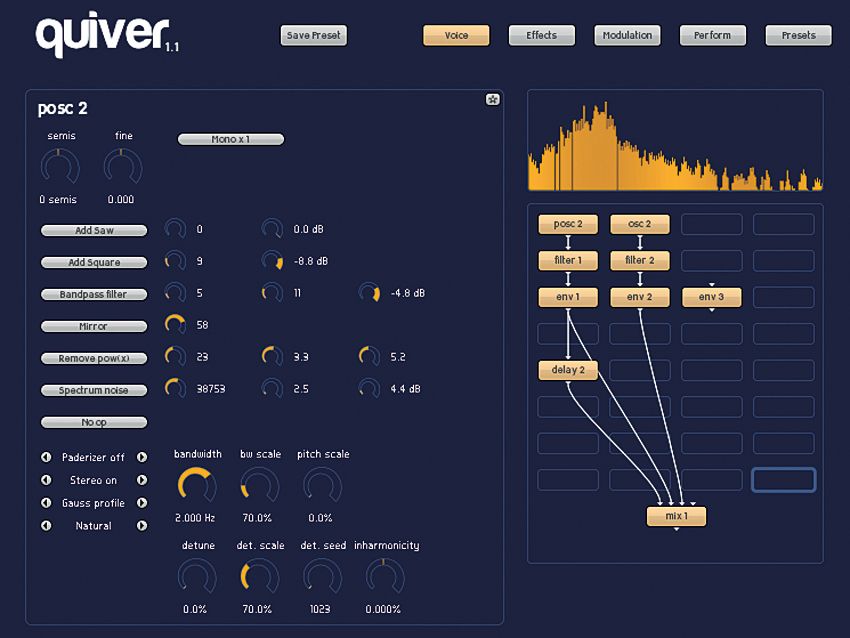
Task: Click the bandwidth knob
Action: point(197,485)
